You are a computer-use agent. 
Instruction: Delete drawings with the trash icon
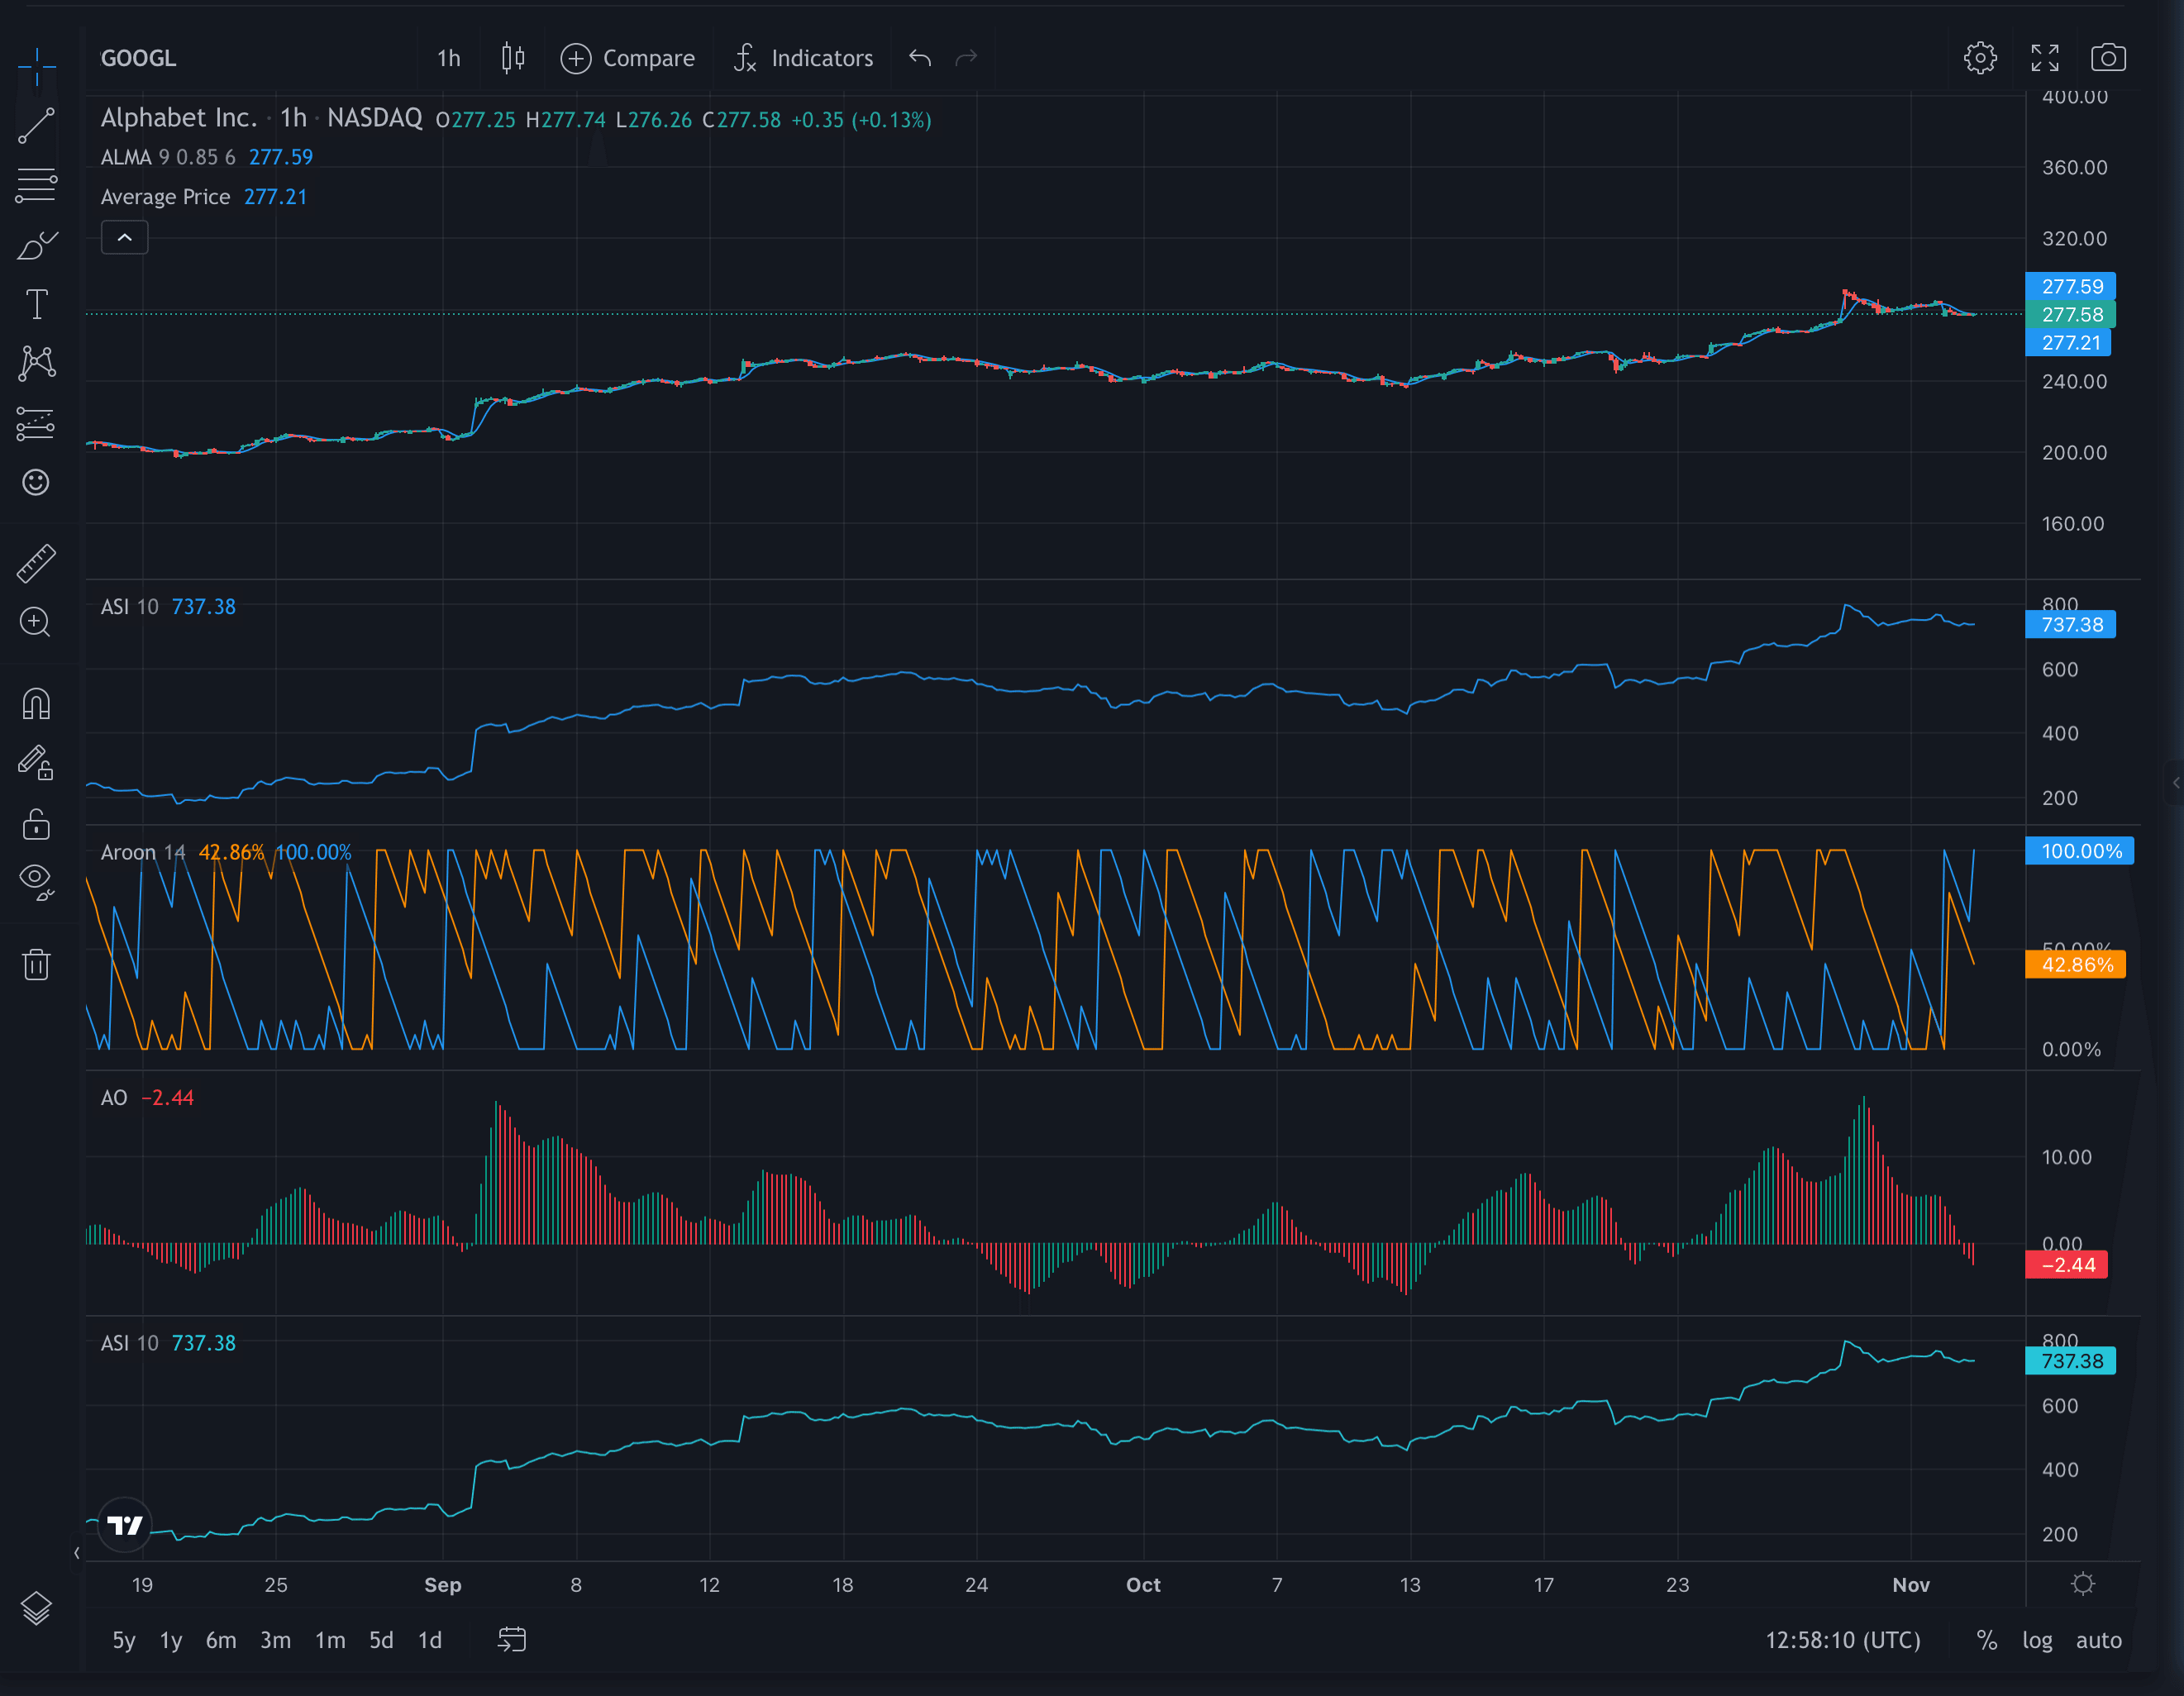tap(36, 965)
